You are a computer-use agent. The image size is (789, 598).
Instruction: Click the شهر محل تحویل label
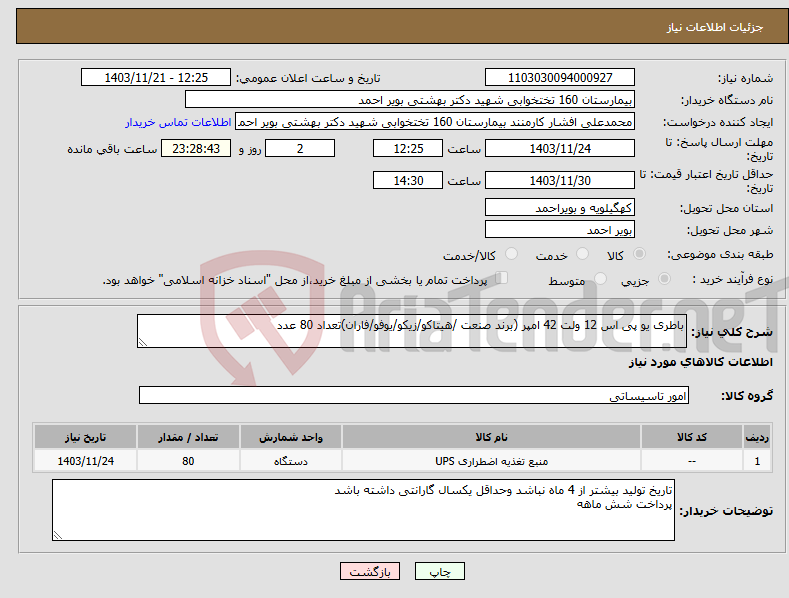tap(730, 230)
